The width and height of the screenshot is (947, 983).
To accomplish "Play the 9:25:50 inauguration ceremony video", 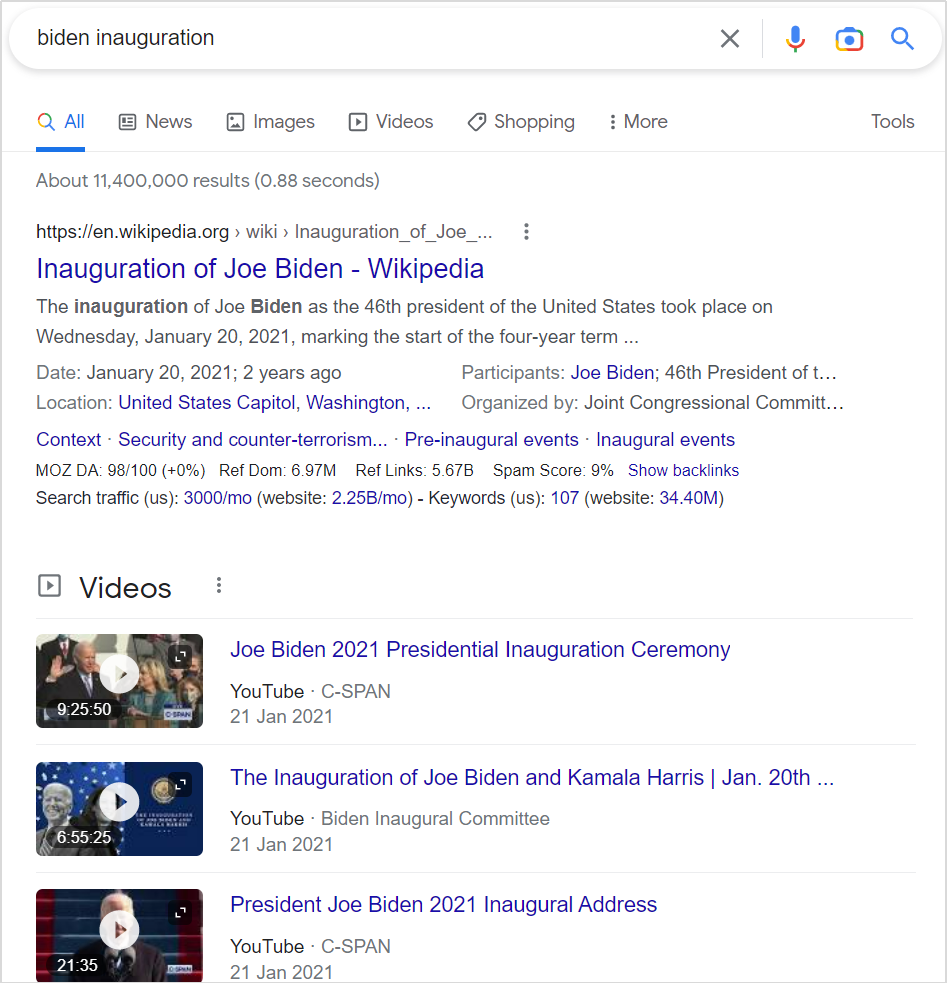I will pyautogui.click(x=119, y=674).
